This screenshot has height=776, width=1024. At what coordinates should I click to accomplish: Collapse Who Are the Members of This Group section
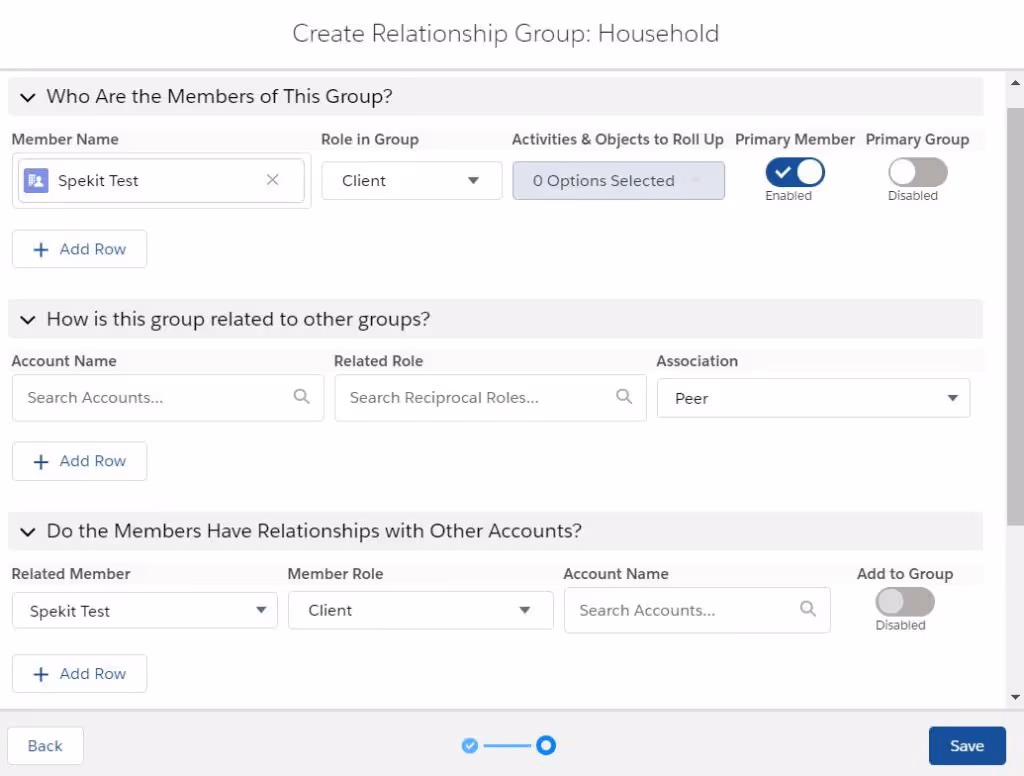(x=27, y=97)
